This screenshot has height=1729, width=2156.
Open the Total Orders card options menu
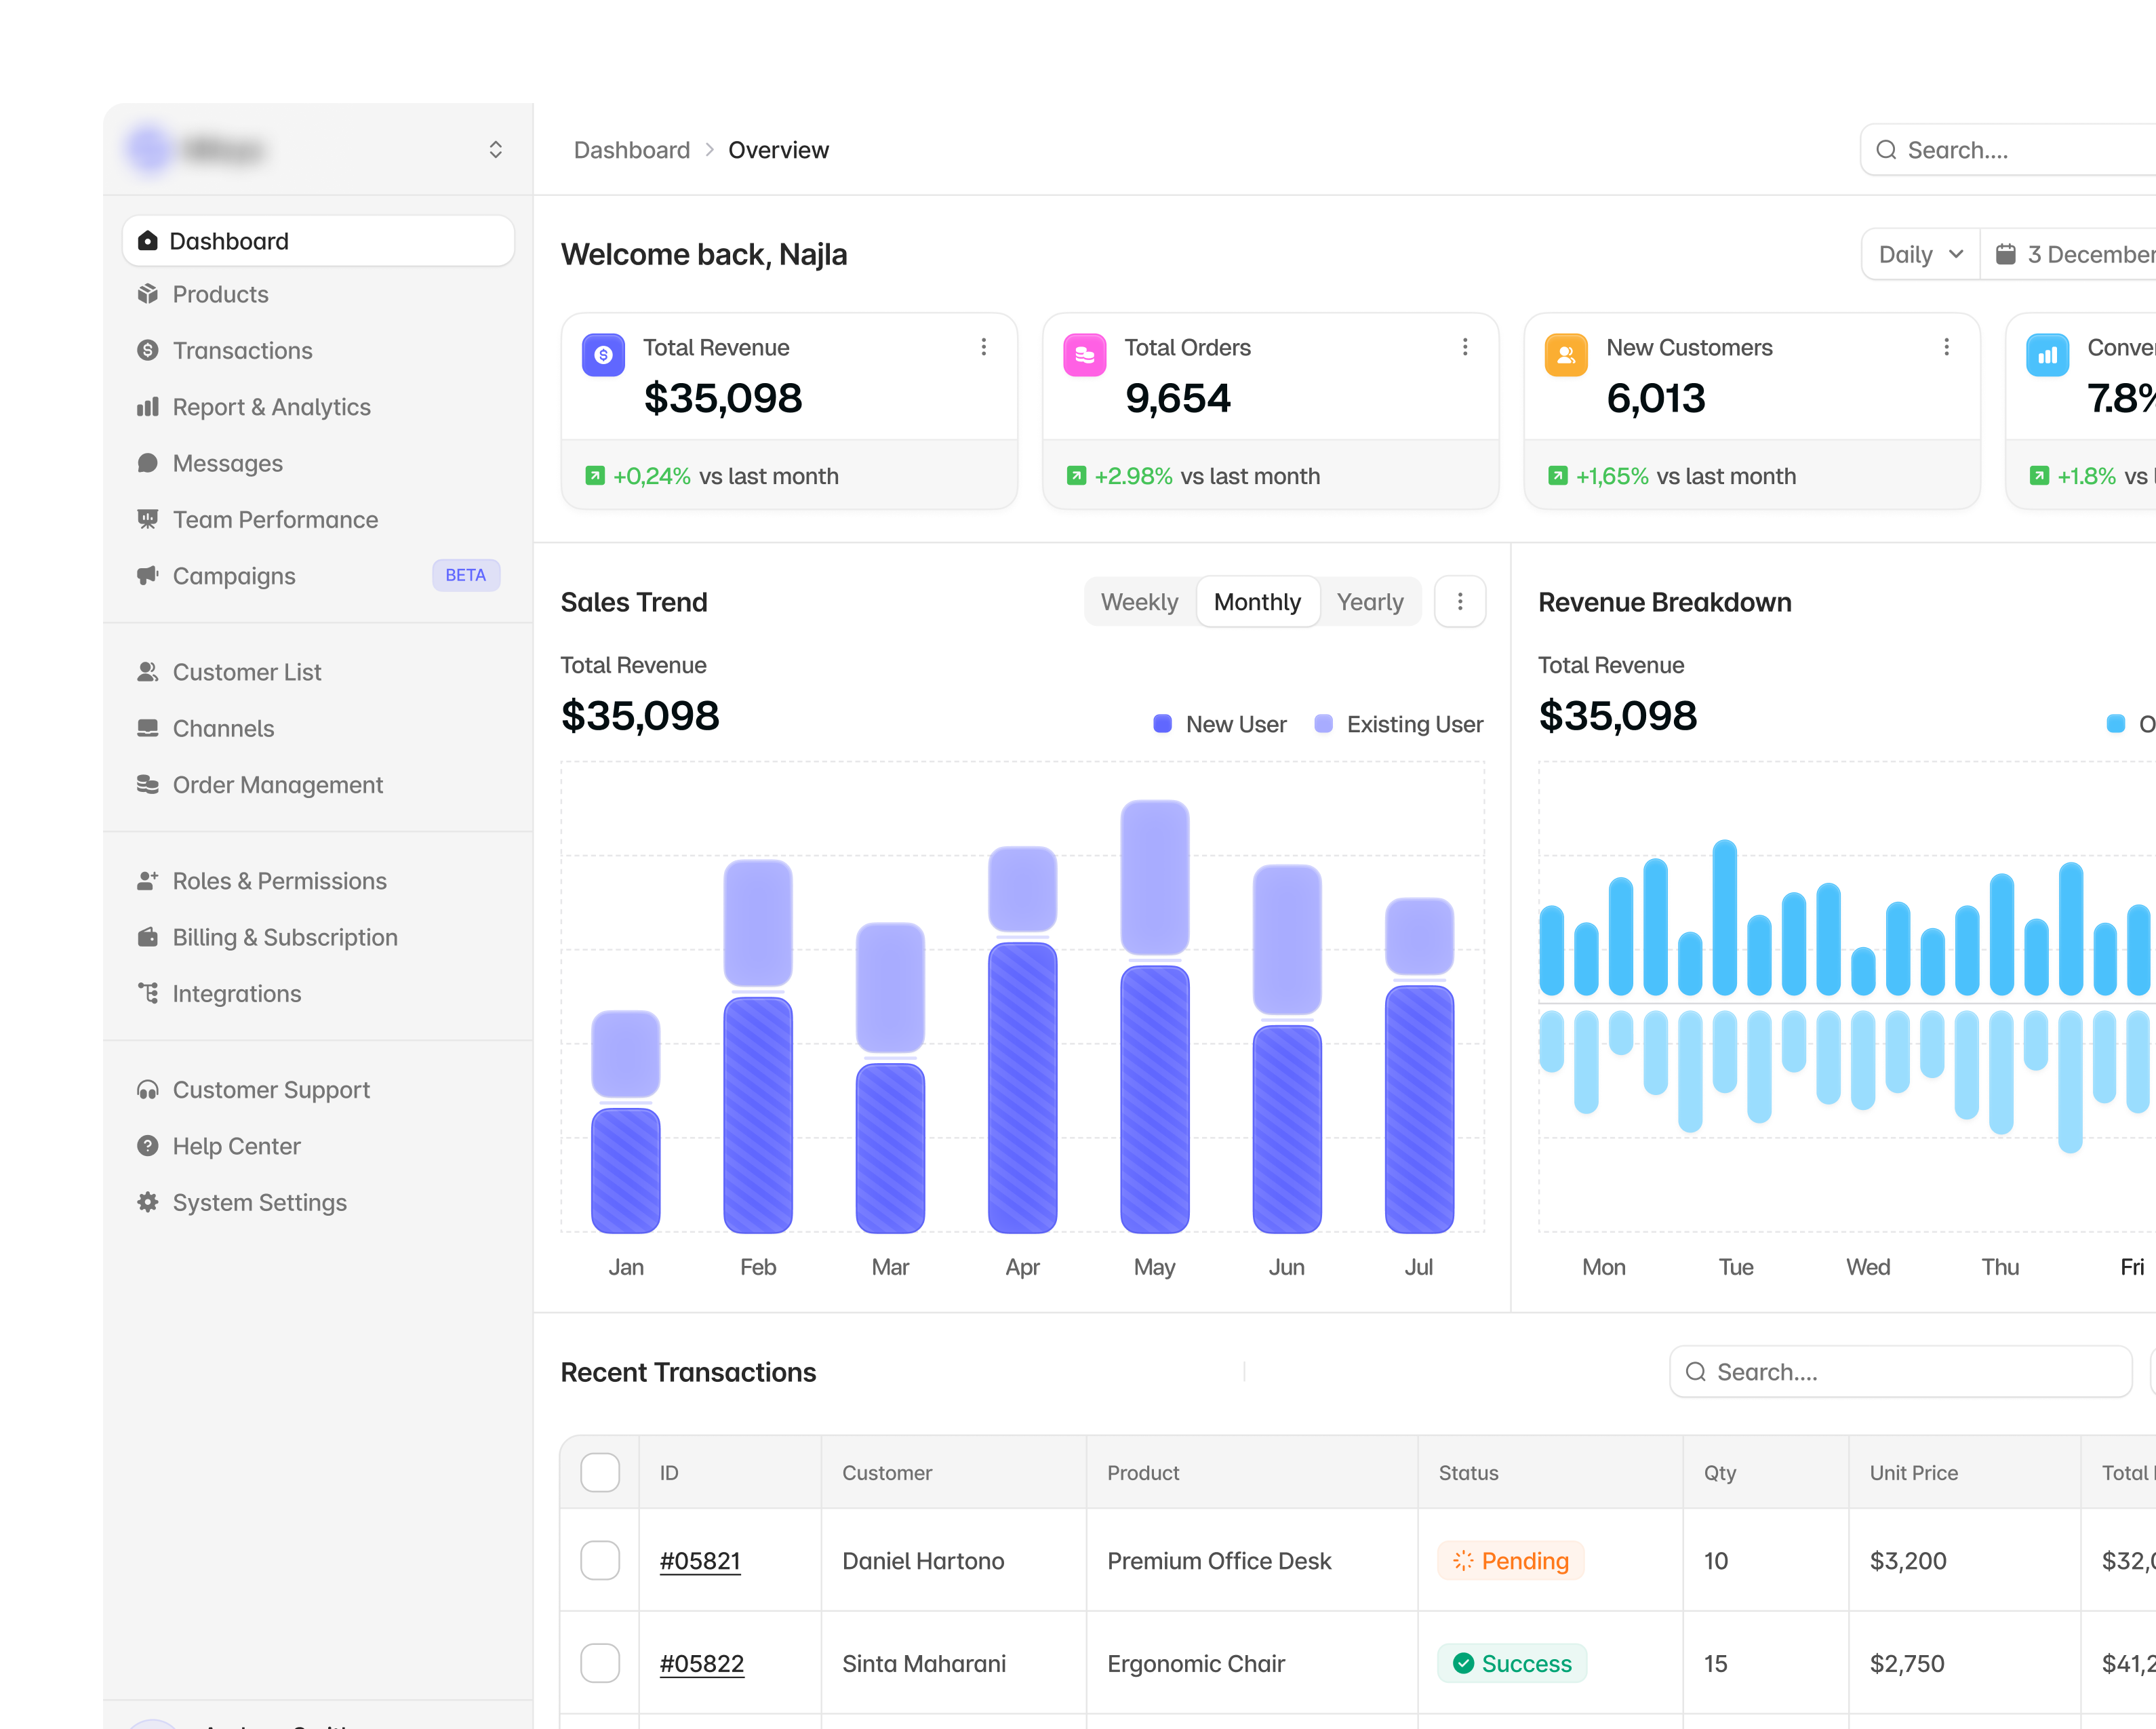tap(1465, 347)
